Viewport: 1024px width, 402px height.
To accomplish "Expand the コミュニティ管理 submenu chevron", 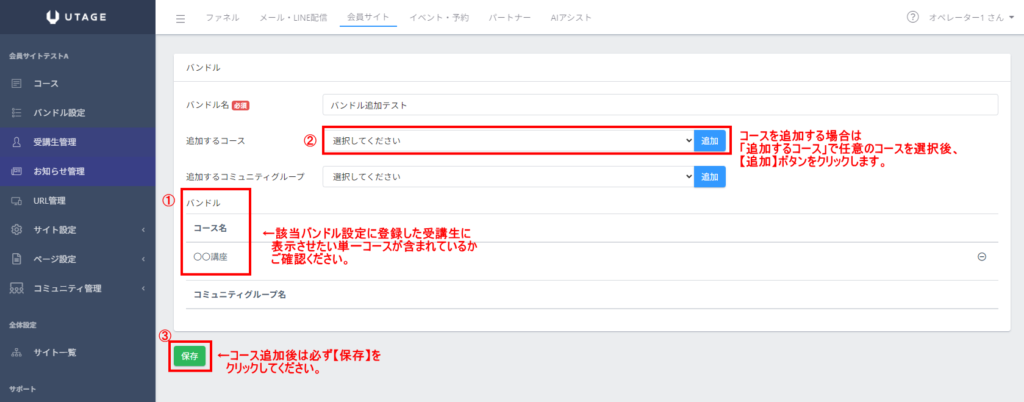I will [x=142, y=288].
